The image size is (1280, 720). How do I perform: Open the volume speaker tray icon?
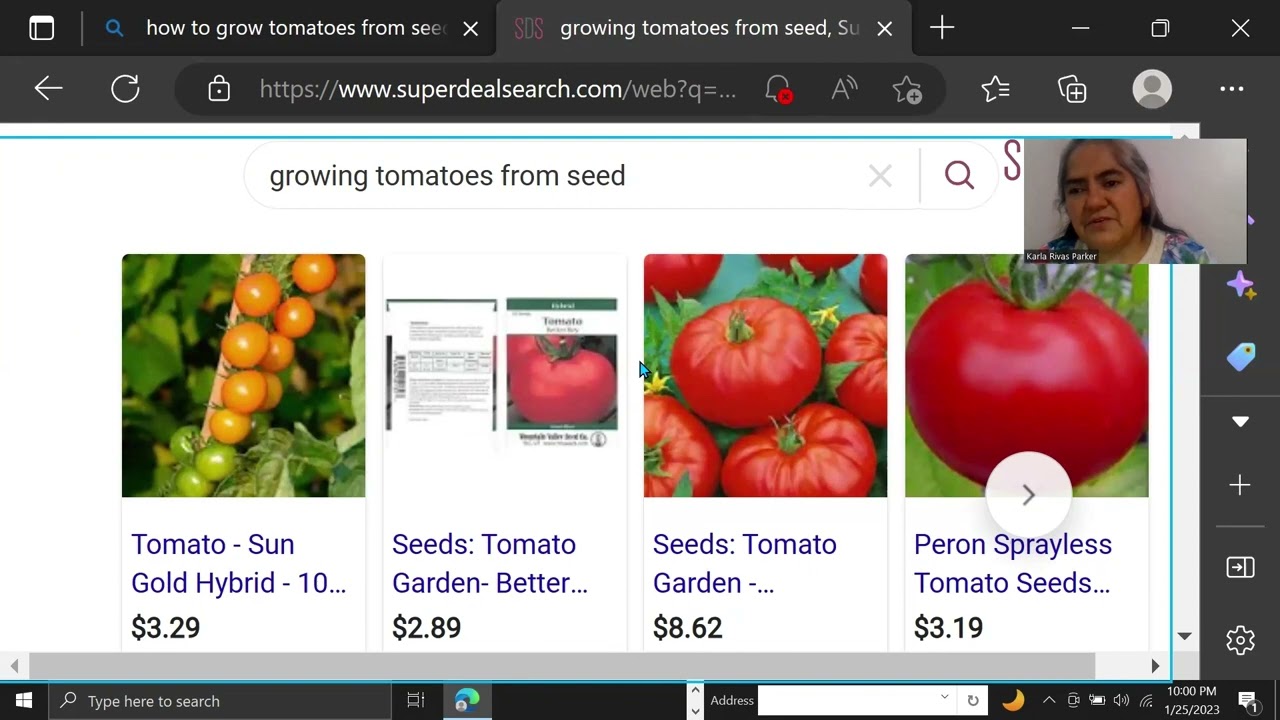click(1121, 700)
